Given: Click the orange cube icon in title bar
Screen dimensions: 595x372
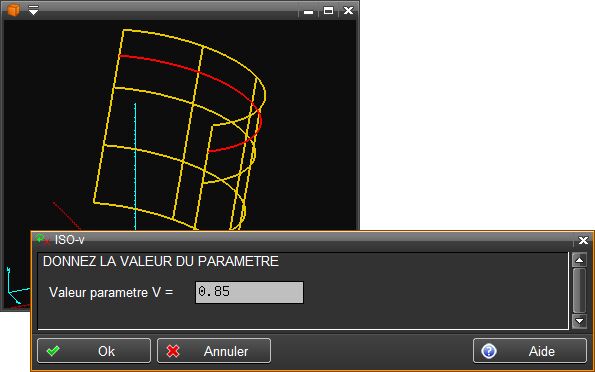Looking at the screenshot, I should click(13, 10).
